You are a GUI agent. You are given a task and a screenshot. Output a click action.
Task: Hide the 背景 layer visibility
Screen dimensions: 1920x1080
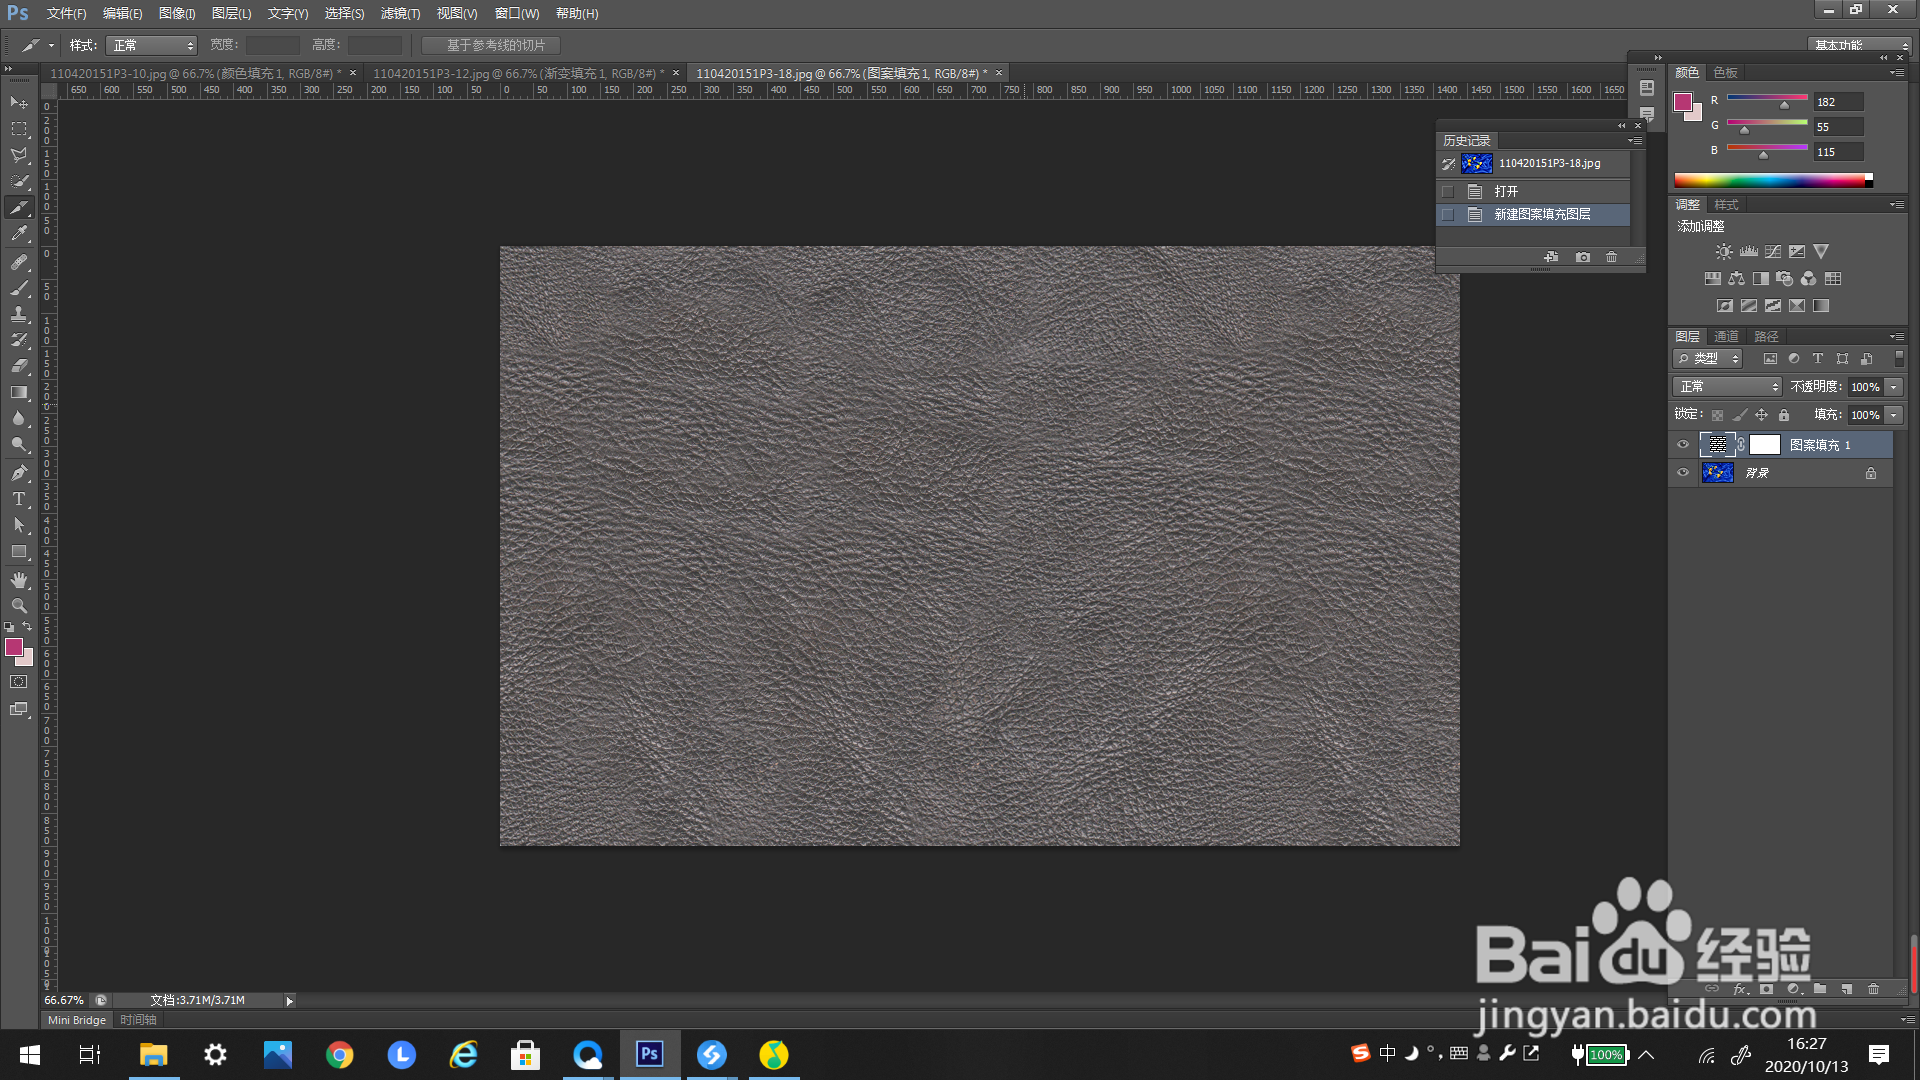(1683, 473)
